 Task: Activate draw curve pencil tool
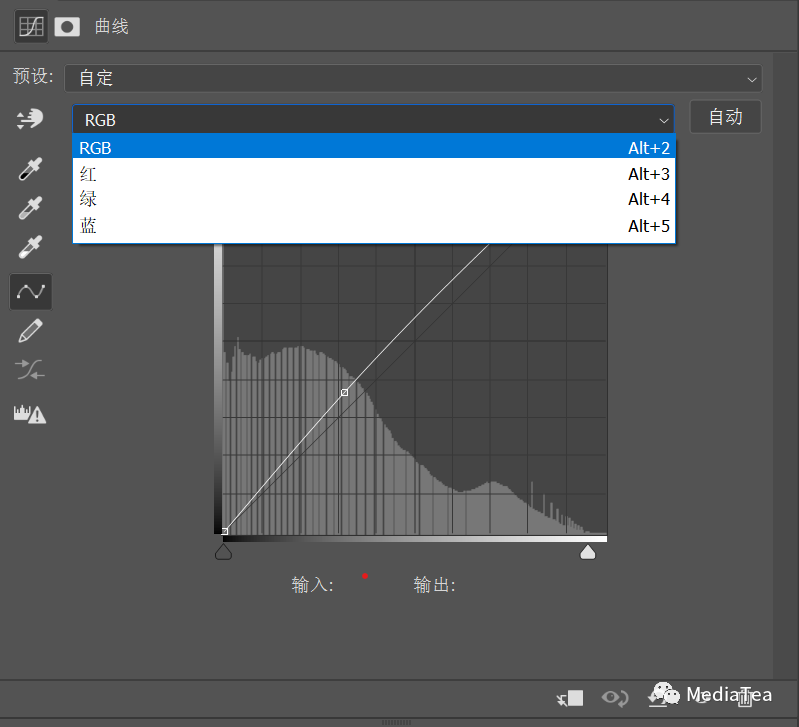pos(30,331)
